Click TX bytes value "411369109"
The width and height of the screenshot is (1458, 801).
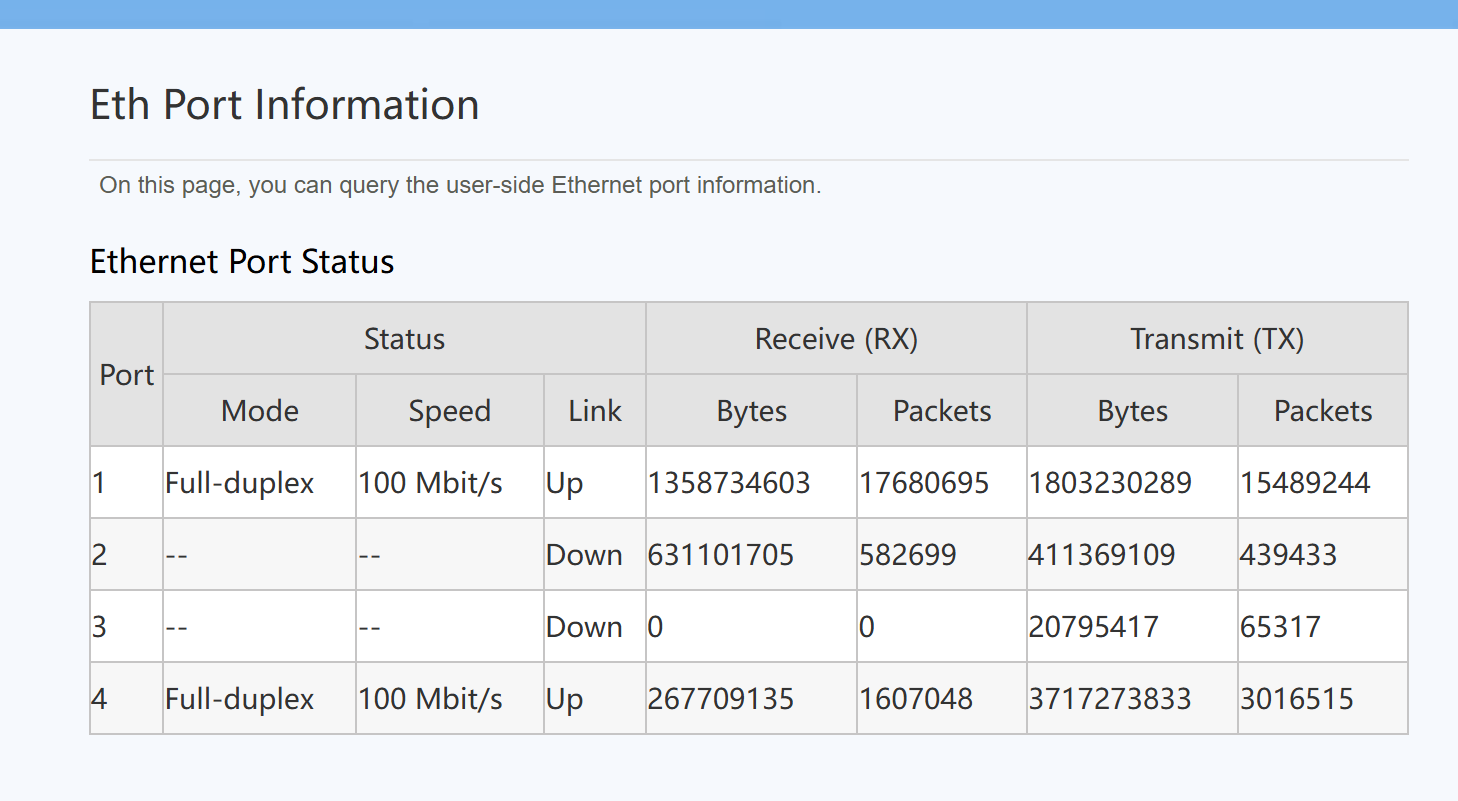pyautogui.click(x=1133, y=555)
